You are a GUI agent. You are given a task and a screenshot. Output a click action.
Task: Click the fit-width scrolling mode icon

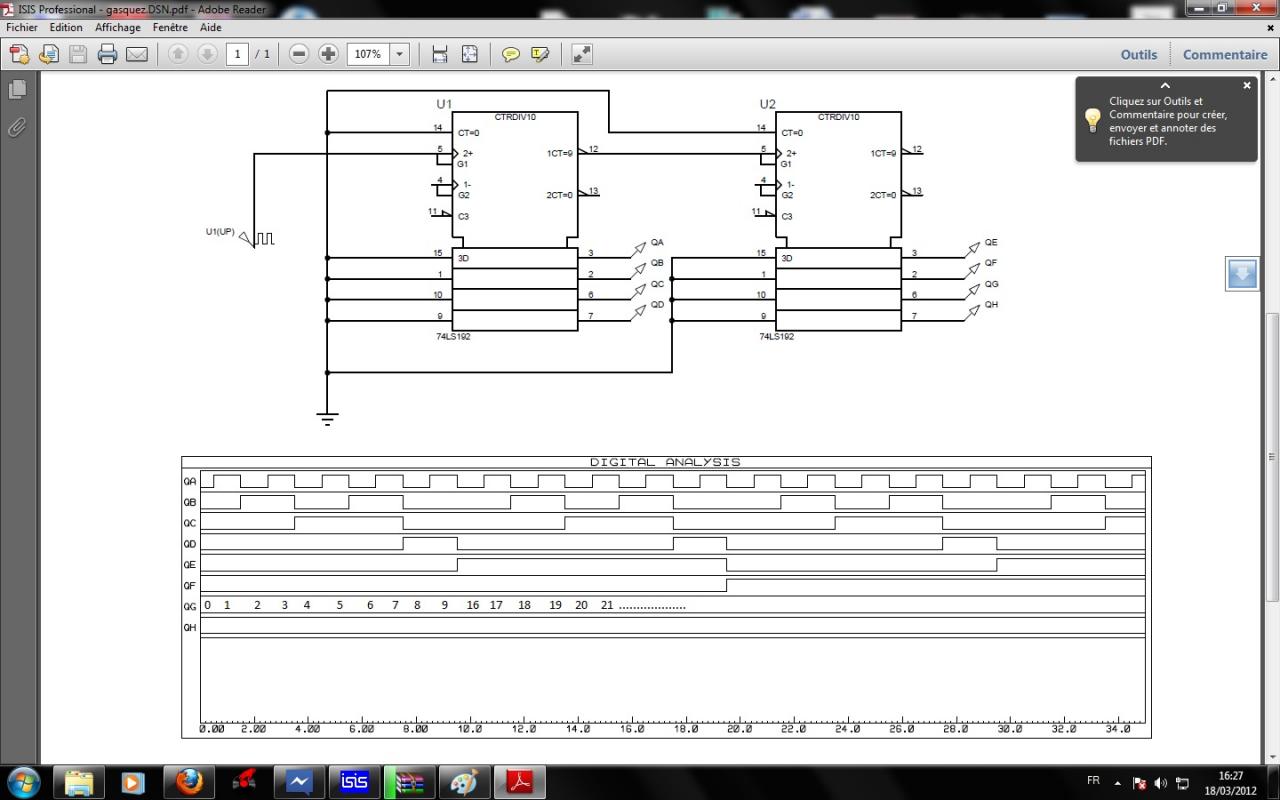point(440,54)
